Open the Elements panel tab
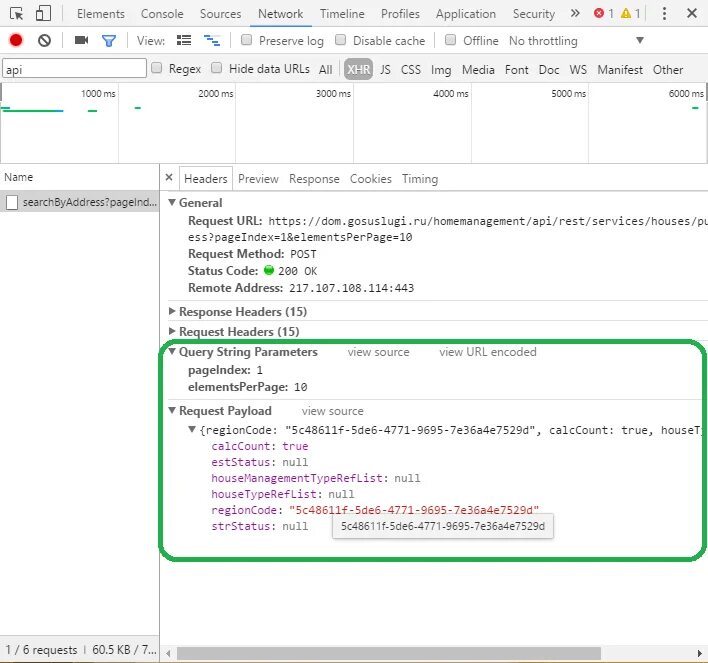This screenshot has height=663, width=708. pos(101,14)
